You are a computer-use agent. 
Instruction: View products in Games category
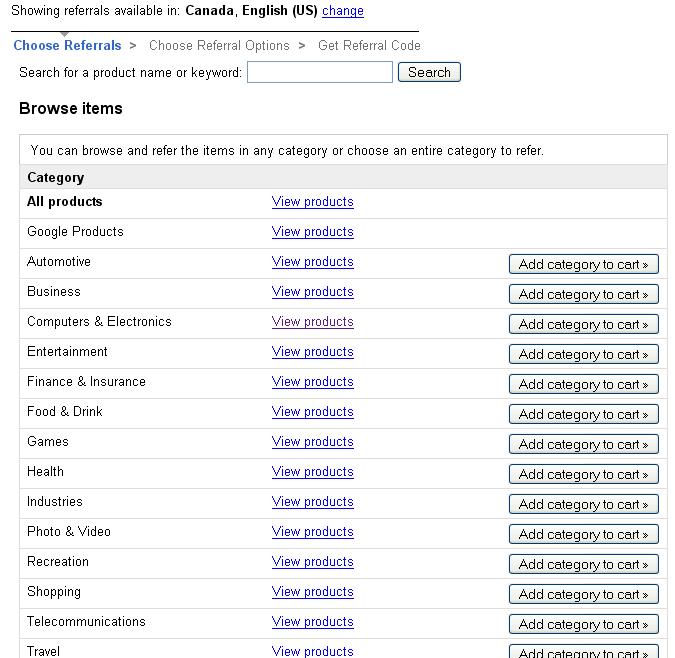coord(313,442)
